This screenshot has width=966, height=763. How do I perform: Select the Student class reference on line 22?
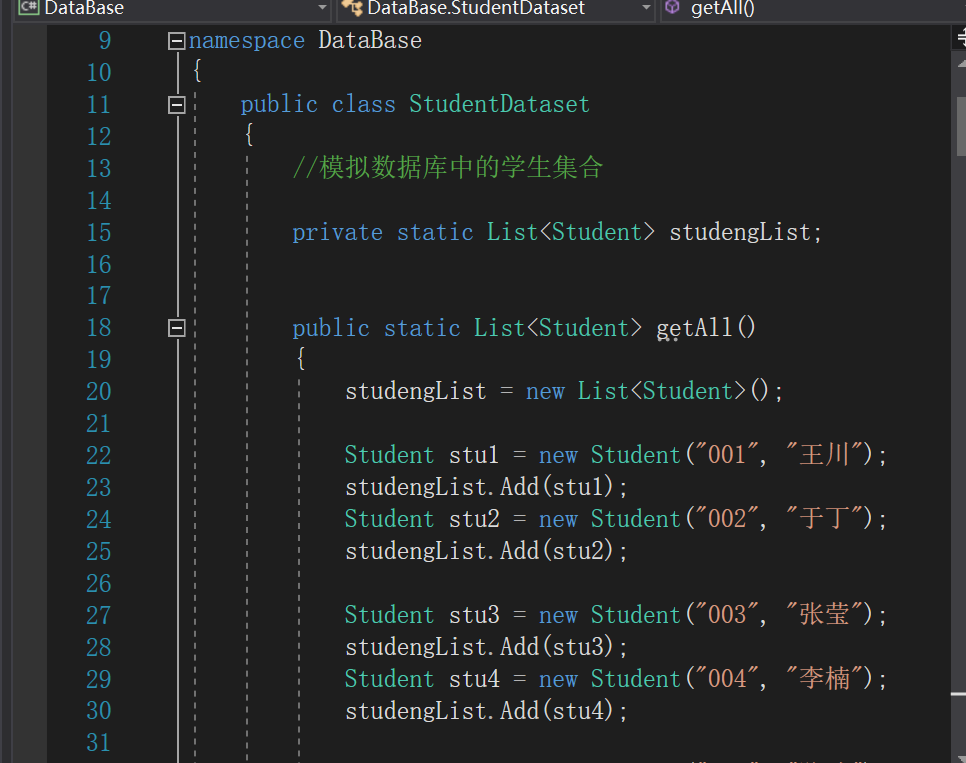pos(388,455)
